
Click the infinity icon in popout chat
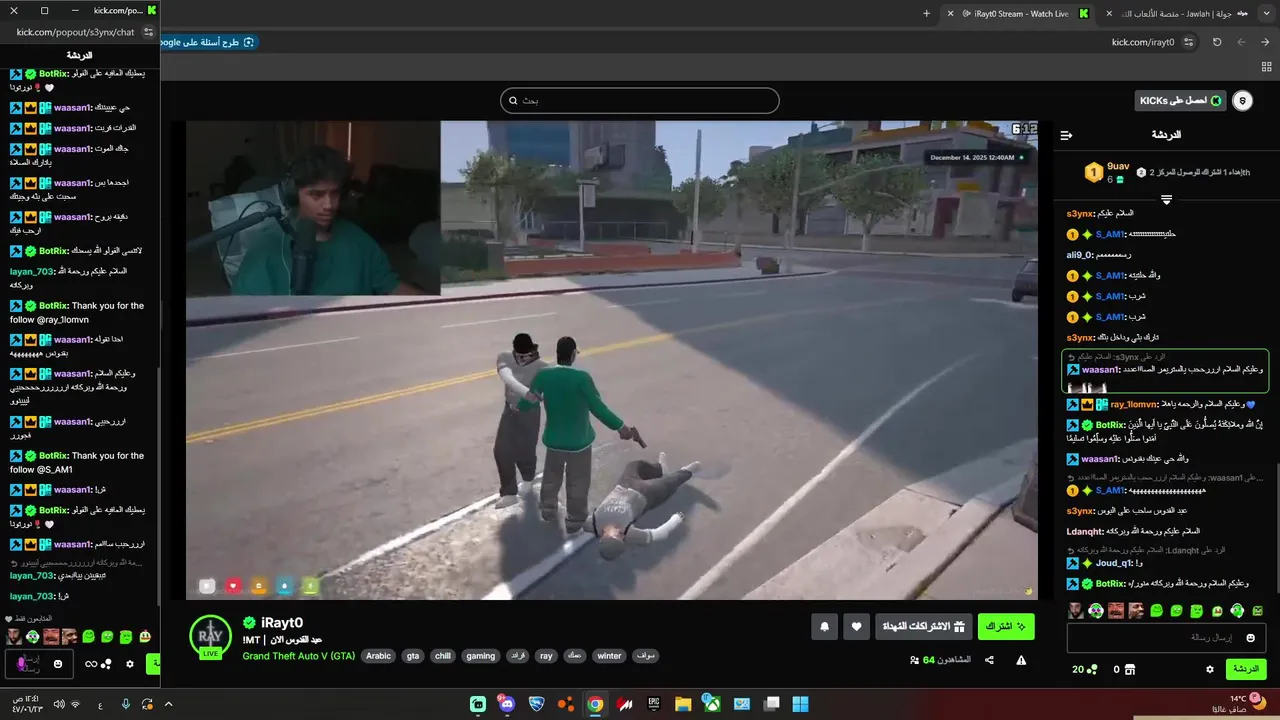pyautogui.click(x=92, y=663)
